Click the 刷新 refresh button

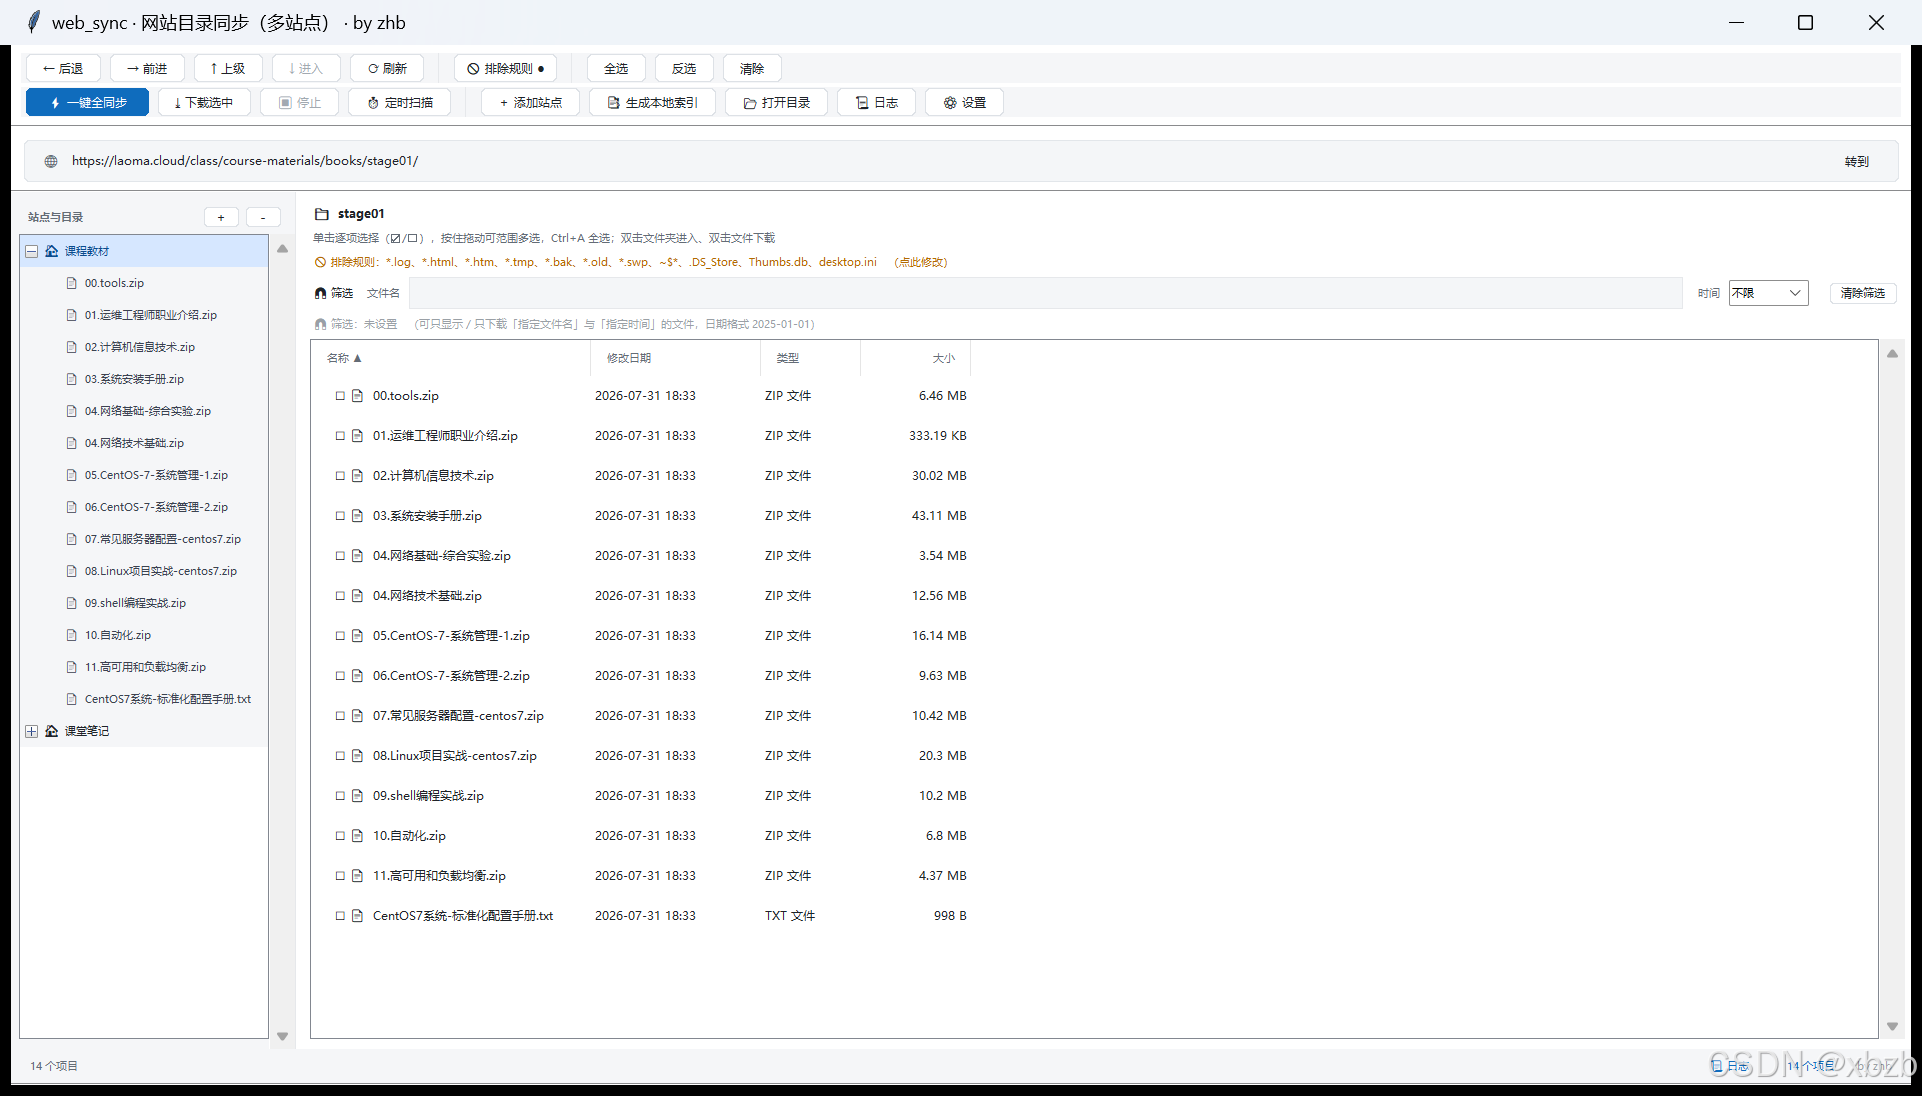387,68
